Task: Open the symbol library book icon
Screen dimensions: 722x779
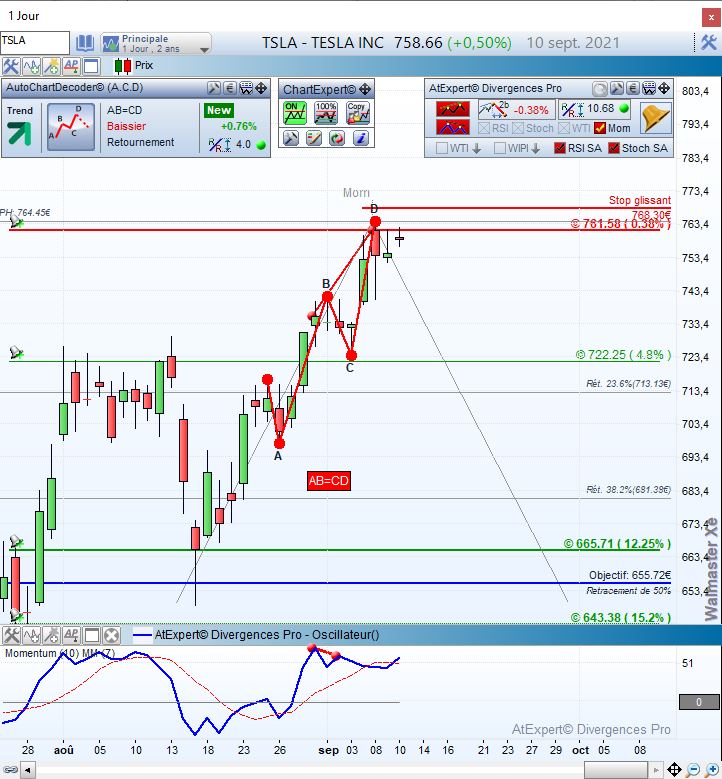Action: 84,43
